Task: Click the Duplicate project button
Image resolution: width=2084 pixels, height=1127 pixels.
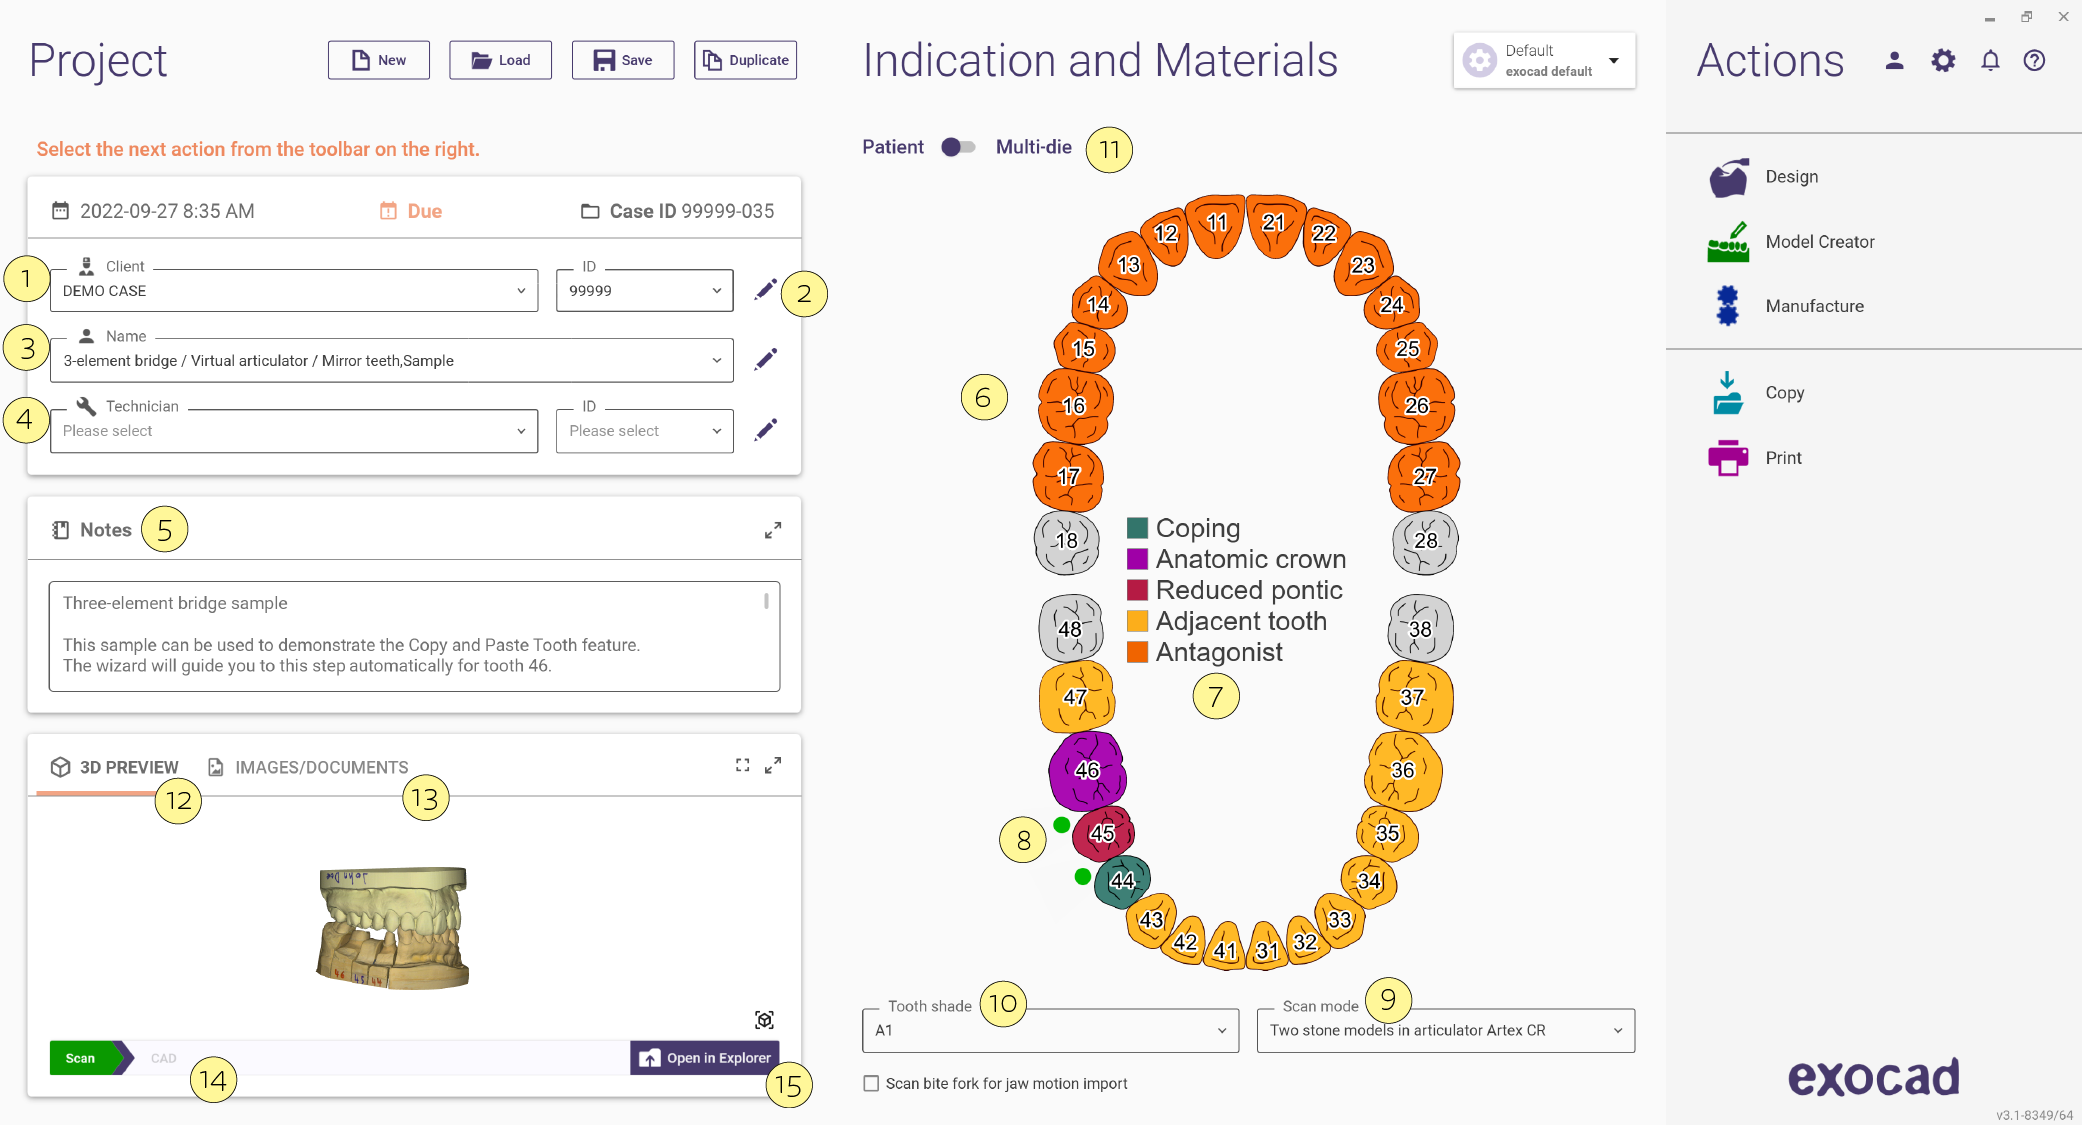Action: click(745, 60)
